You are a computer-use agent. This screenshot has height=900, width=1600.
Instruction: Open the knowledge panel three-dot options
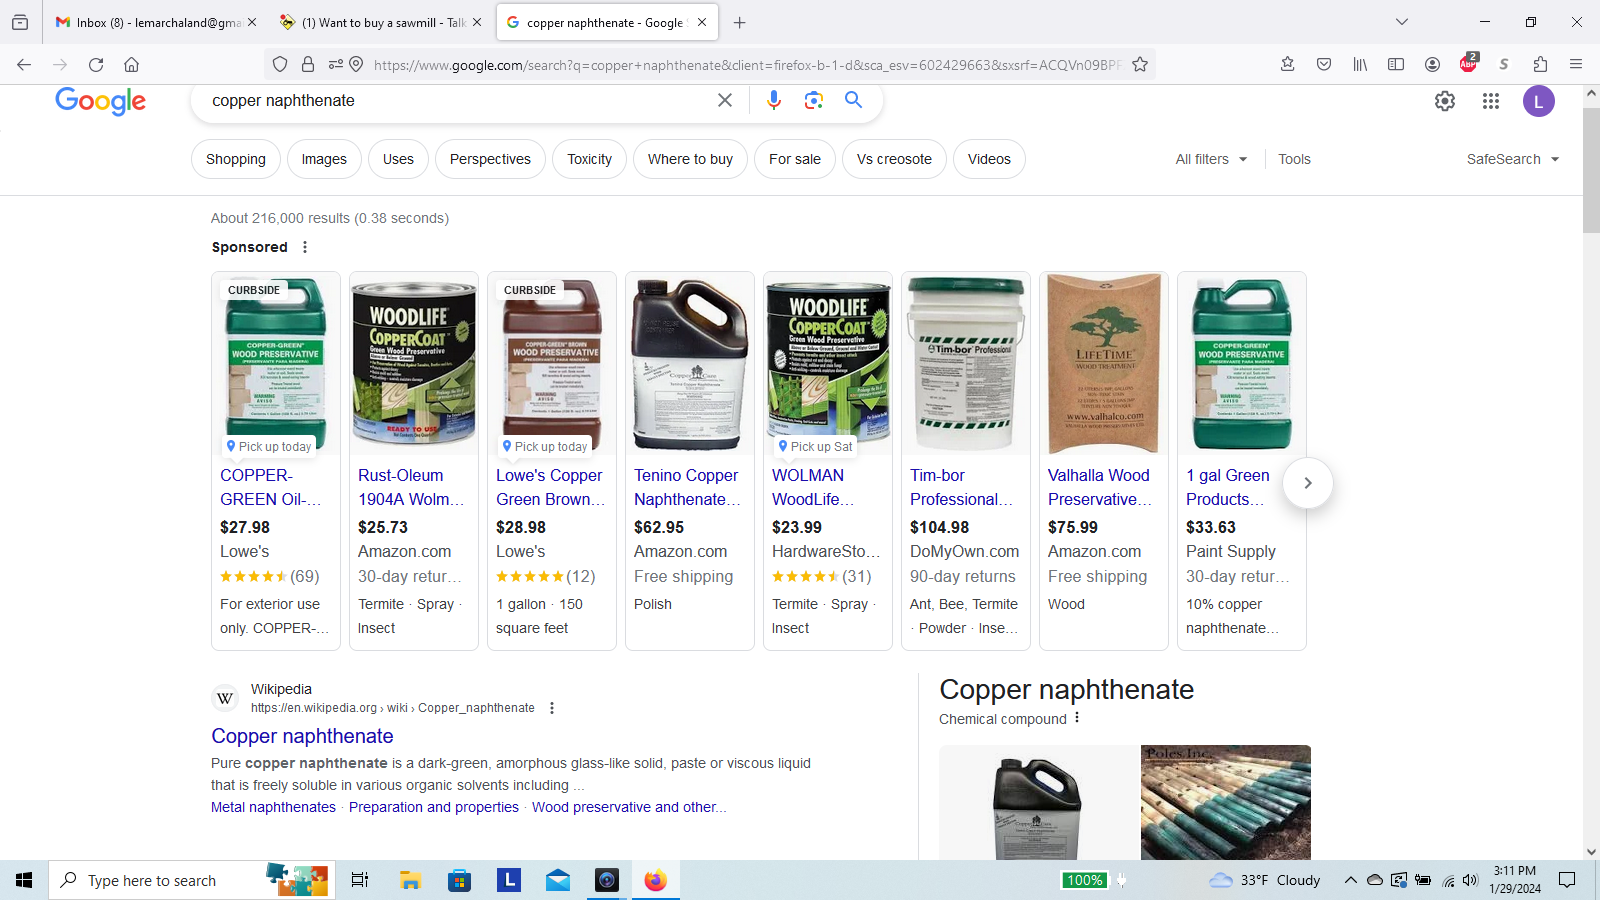click(1077, 718)
